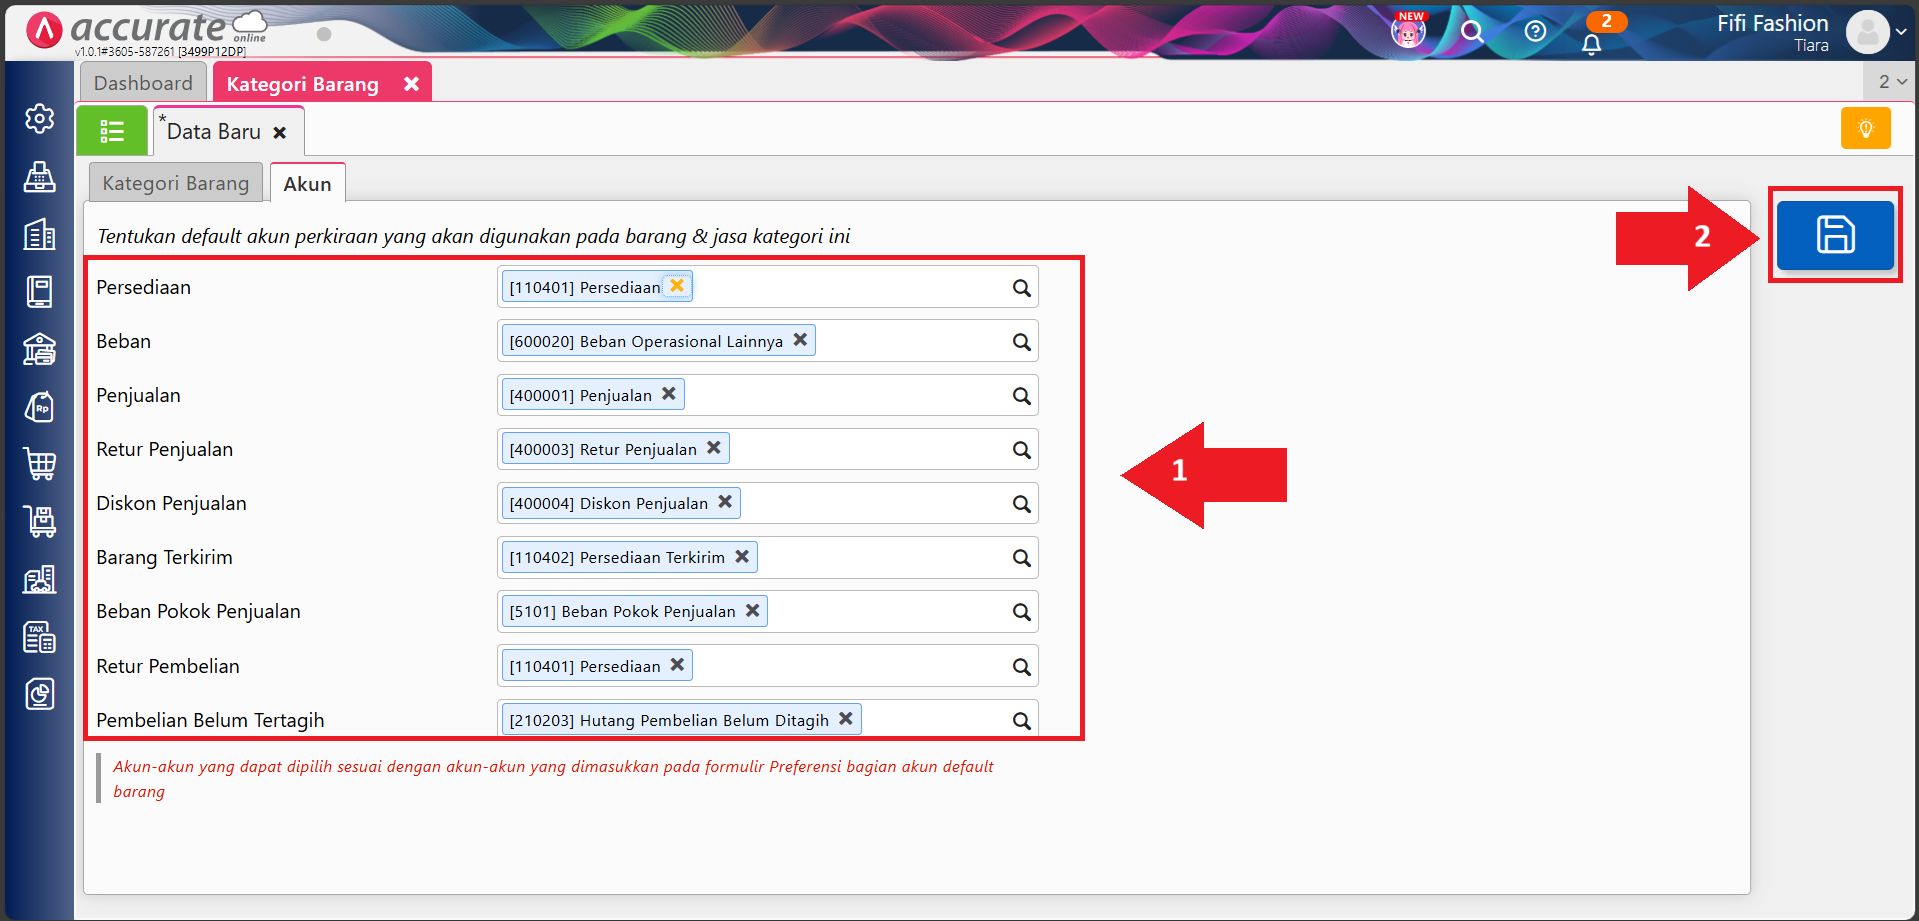Open the tax module icon in sidebar
This screenshot has width=1919, height=921.
coord(39,637)
